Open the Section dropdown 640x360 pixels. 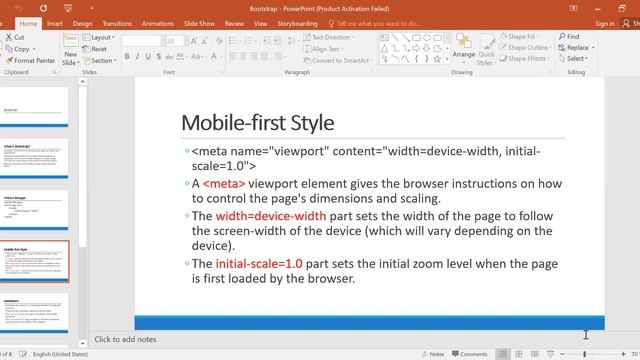(100, 60)
